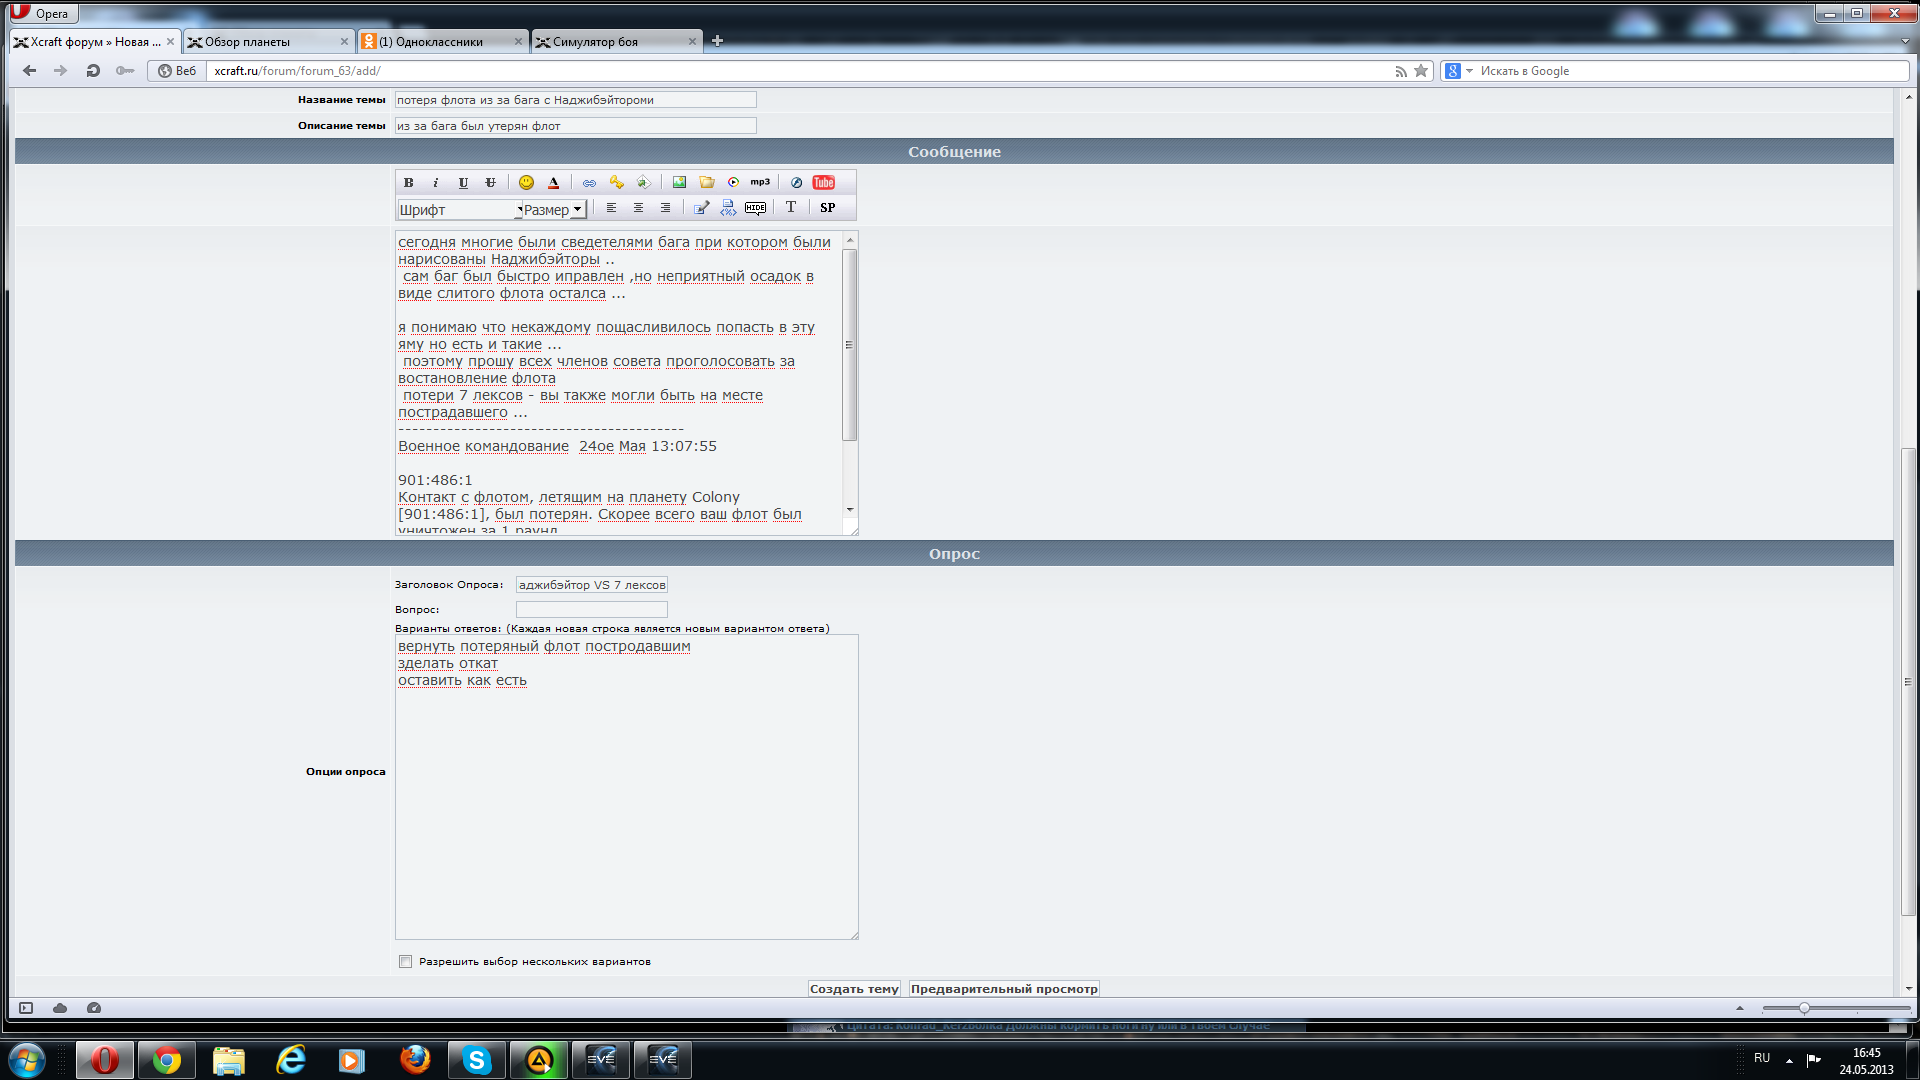
Task: Center-align the message text
Action: point(638,208)
